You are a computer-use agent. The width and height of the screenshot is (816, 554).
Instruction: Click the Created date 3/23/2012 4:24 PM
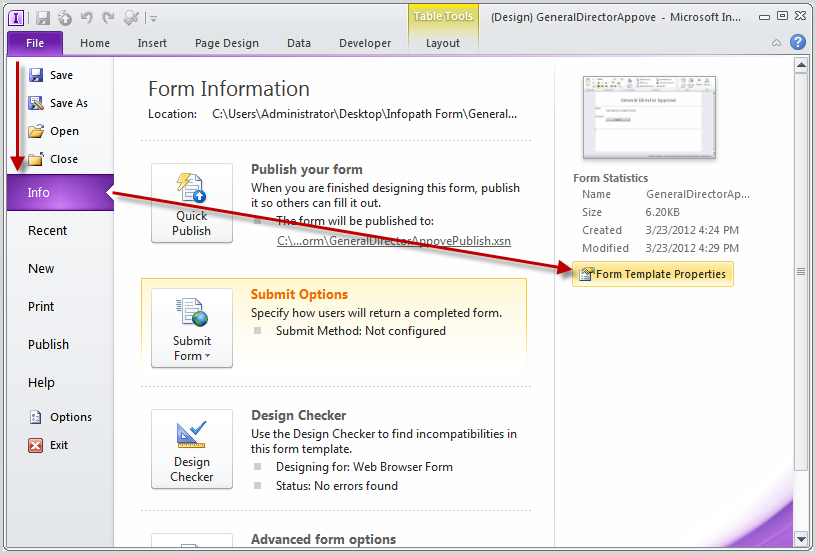[692, 230]
